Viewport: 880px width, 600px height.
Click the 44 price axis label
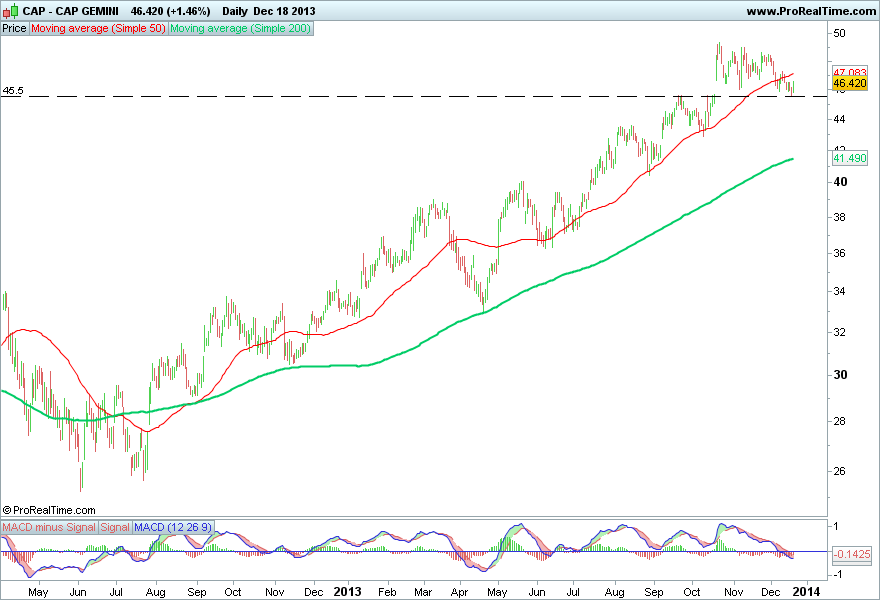tap(839, 119)
